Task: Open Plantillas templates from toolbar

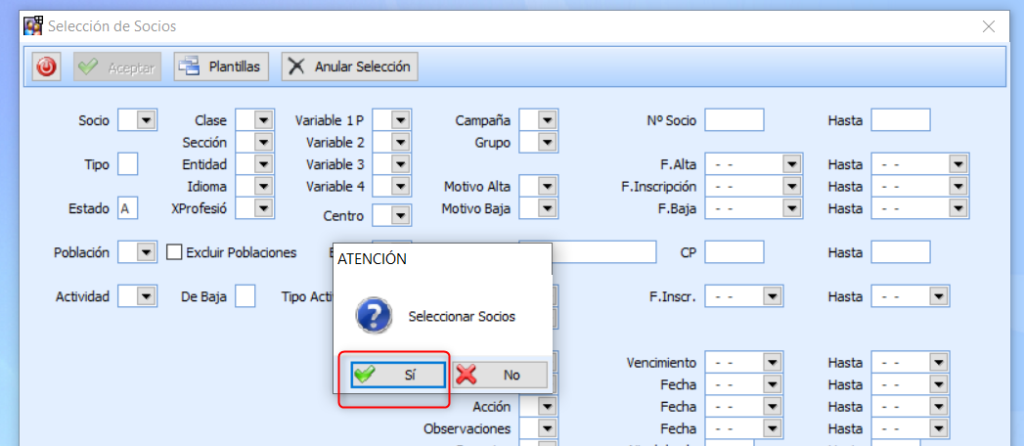Action: click(221, 67)
